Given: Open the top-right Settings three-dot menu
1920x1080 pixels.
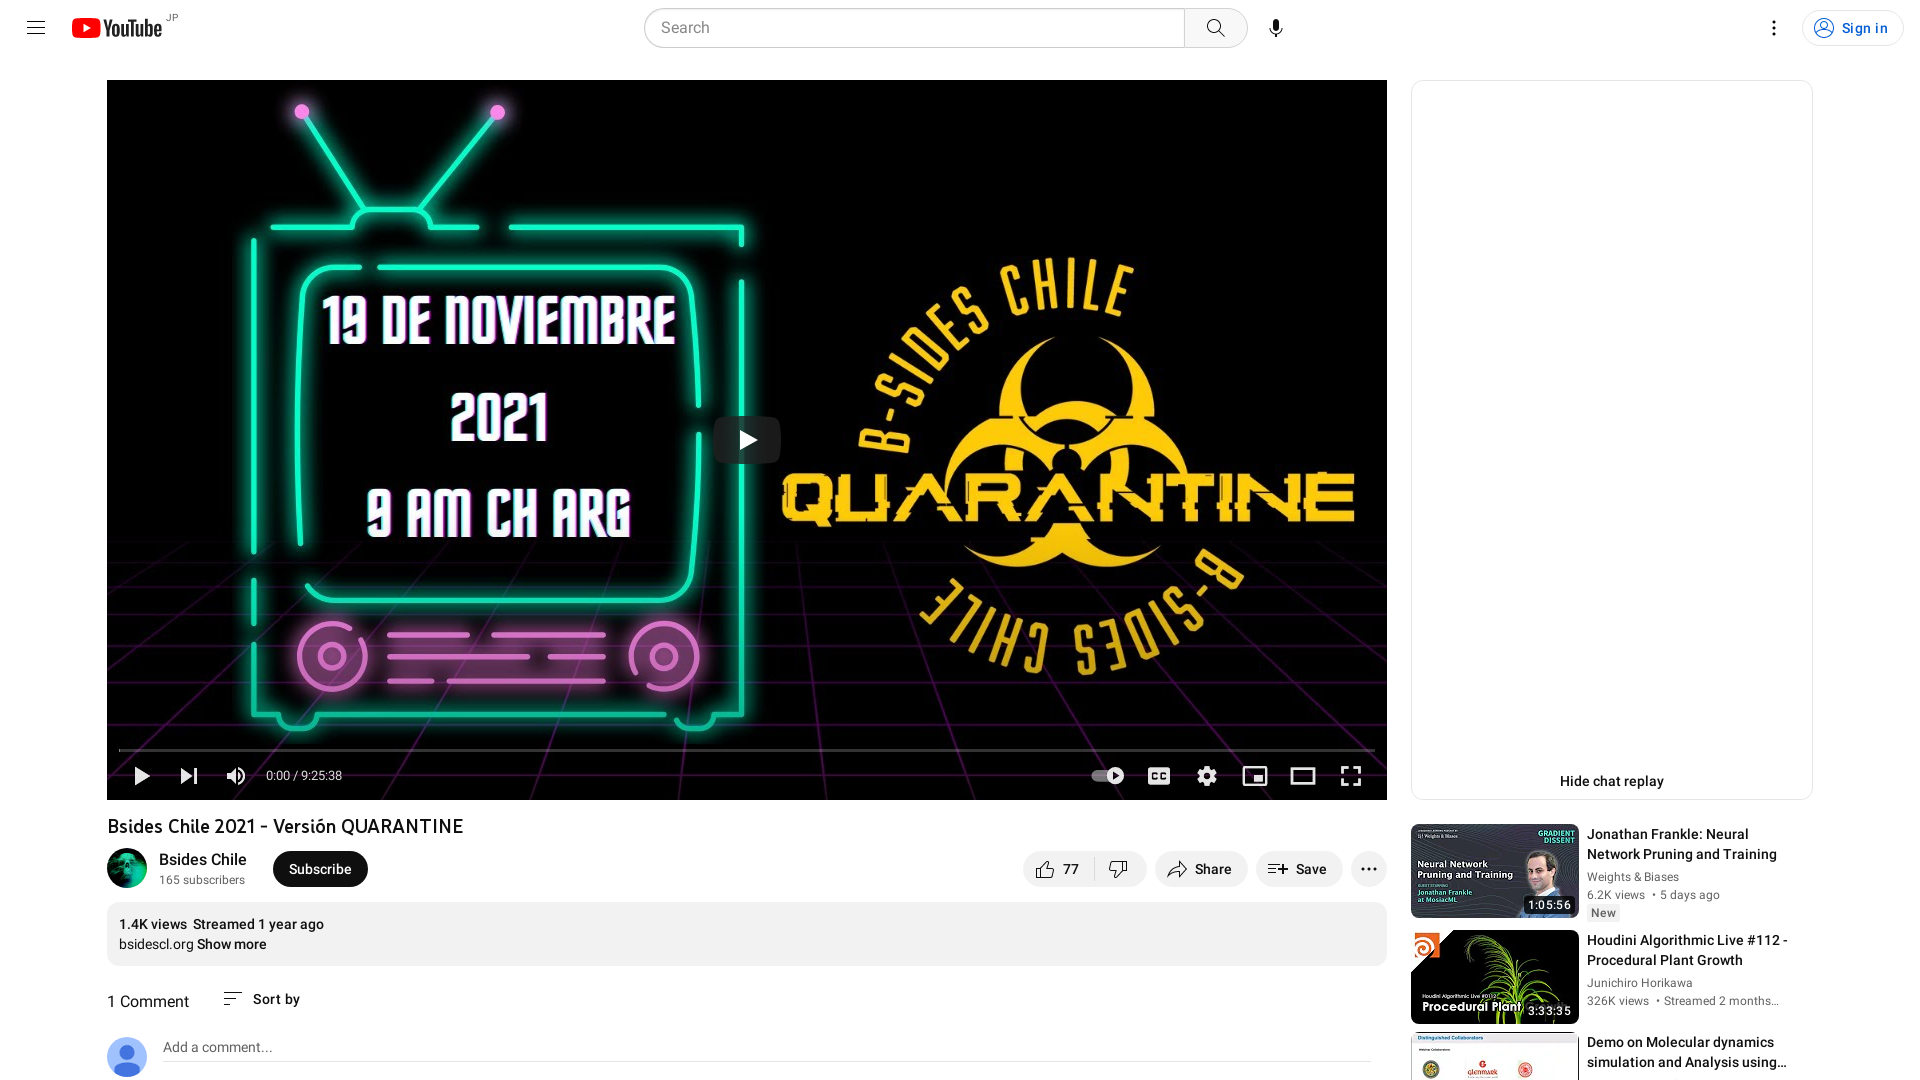Looking at the screenshot, I should pyautogui.click(x=1773, y=28).
